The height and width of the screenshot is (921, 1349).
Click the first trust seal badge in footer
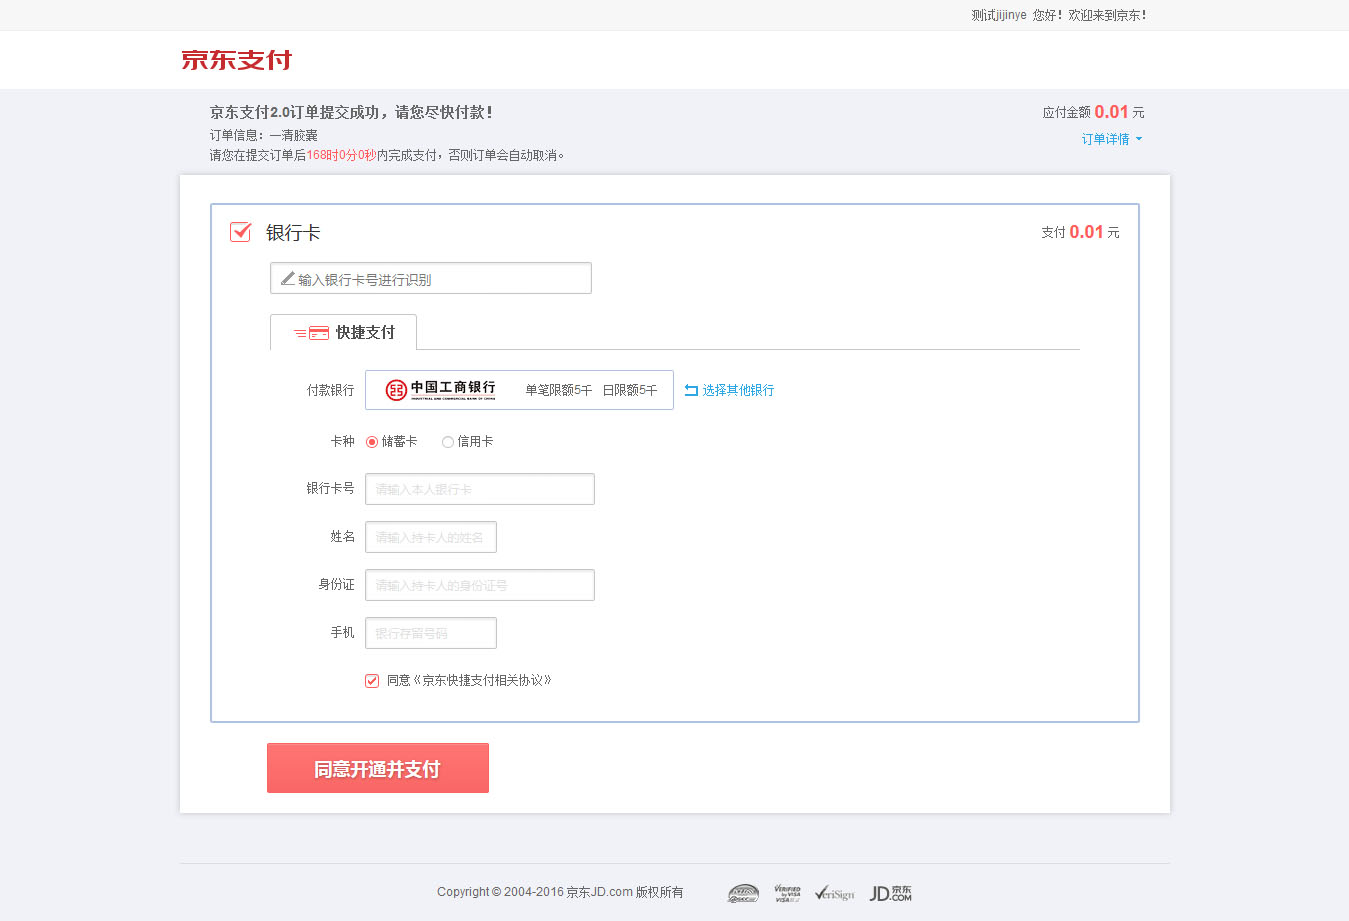tap(743, 893)
